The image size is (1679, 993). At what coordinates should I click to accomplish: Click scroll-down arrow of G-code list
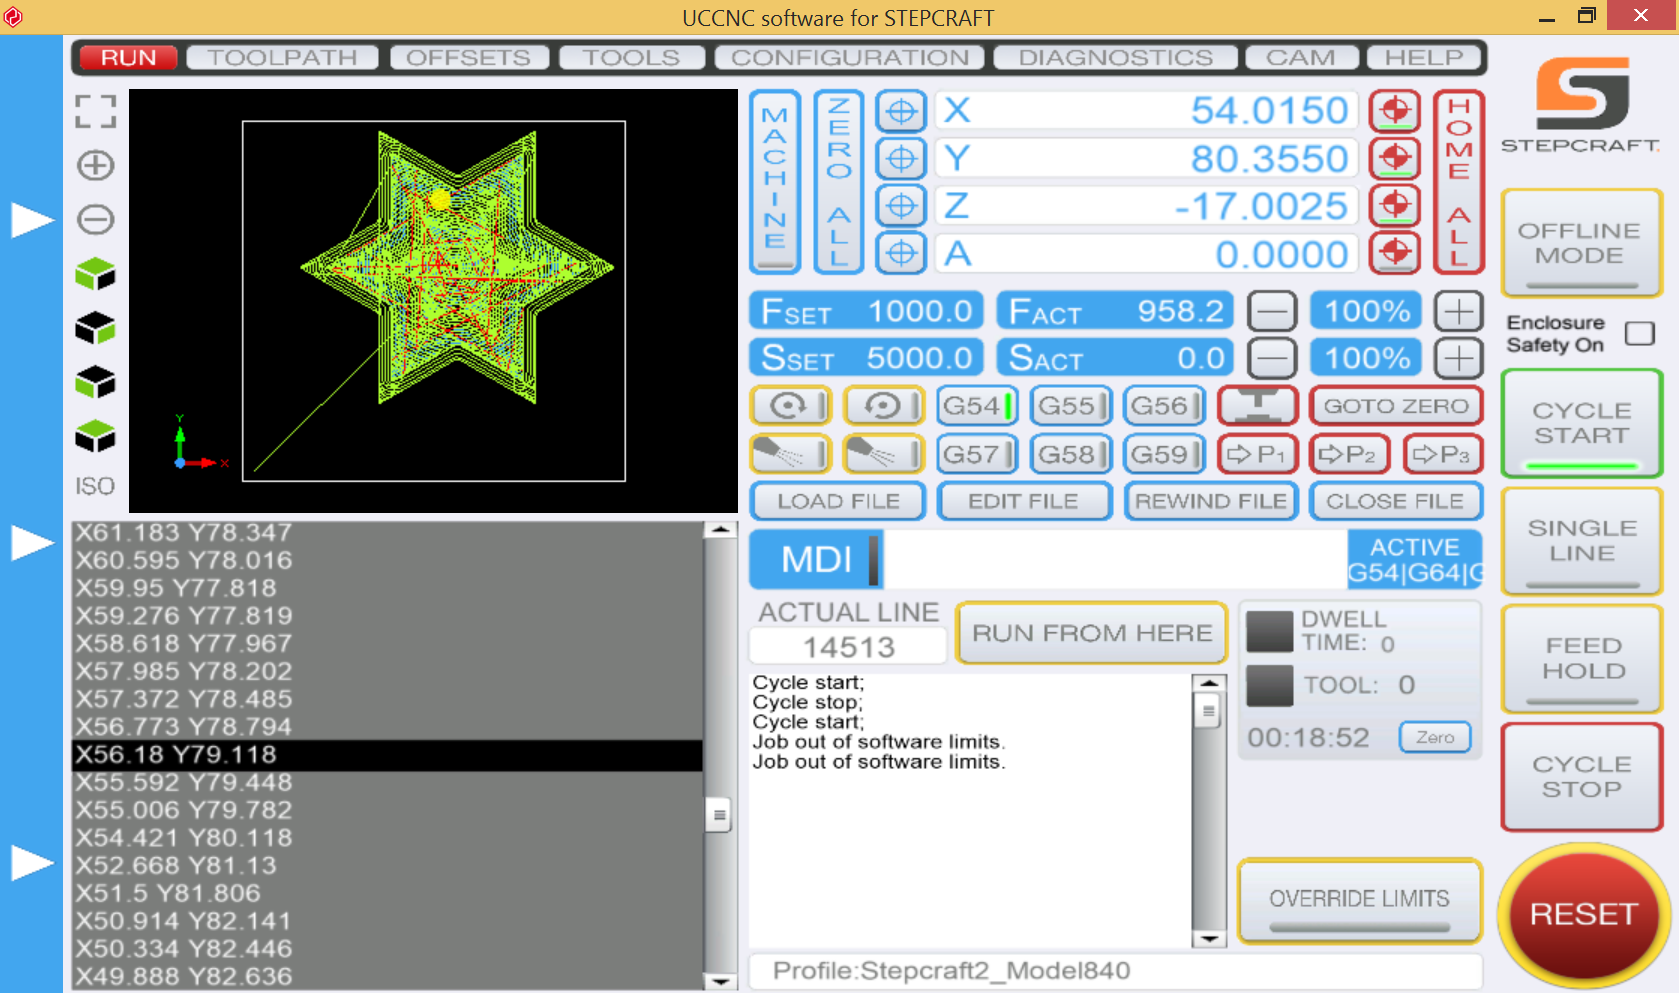720,981
